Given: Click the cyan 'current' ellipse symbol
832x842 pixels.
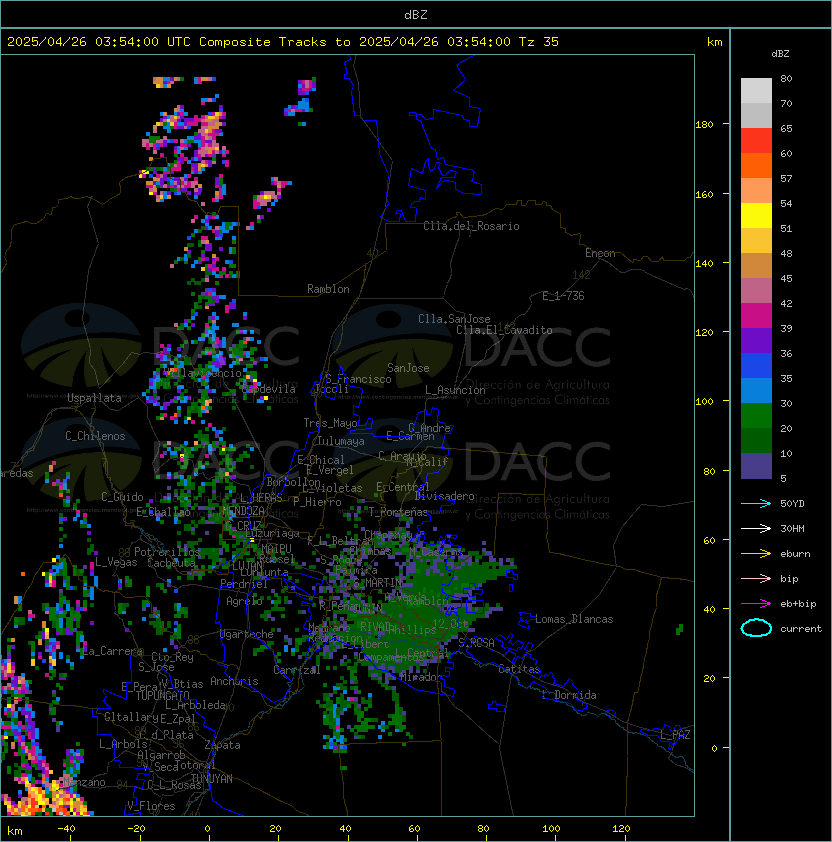Looking at the screenshot, I should [x=756, y=628].
